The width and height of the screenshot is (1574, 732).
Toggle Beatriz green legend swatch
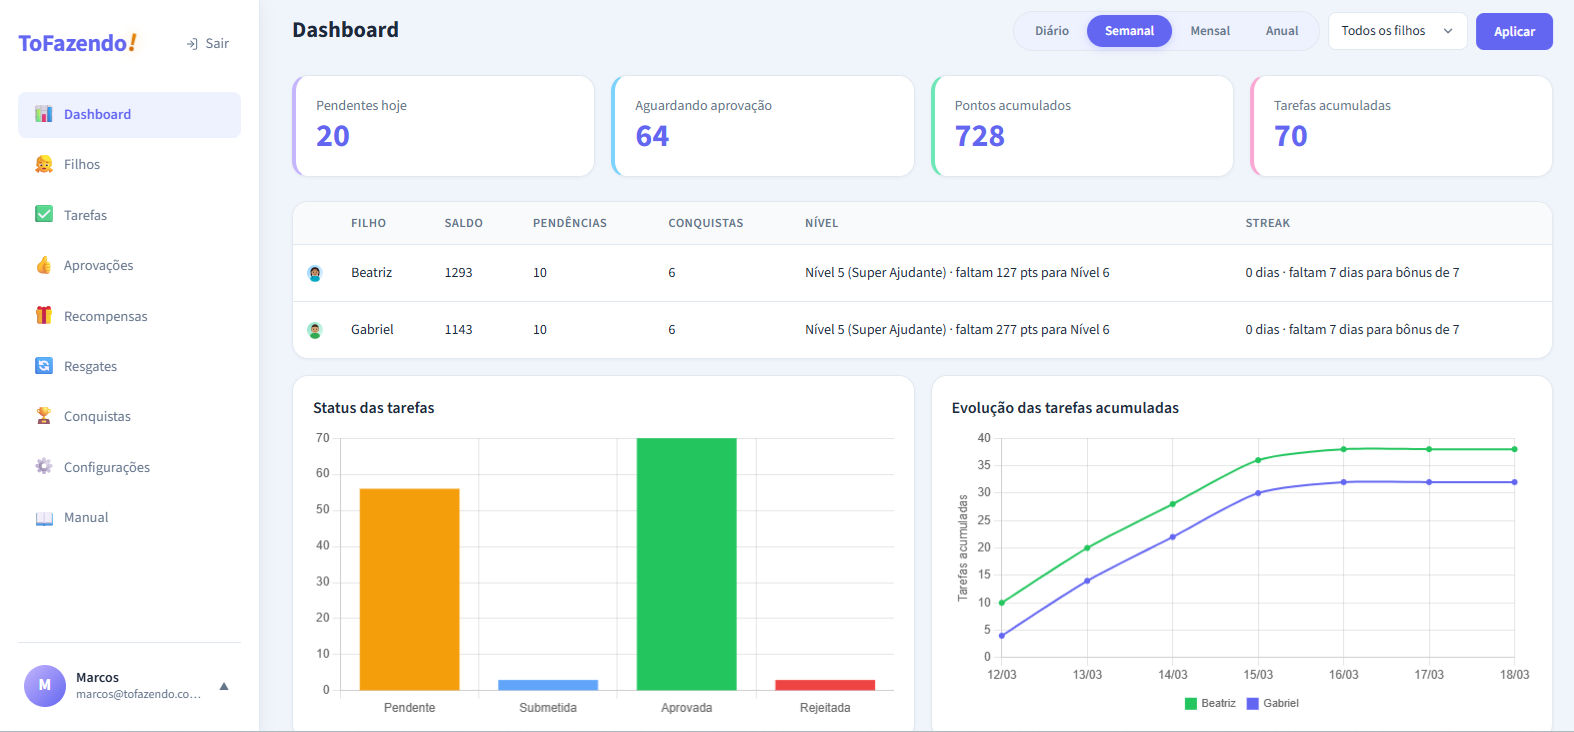click(x=1191, y=703)
